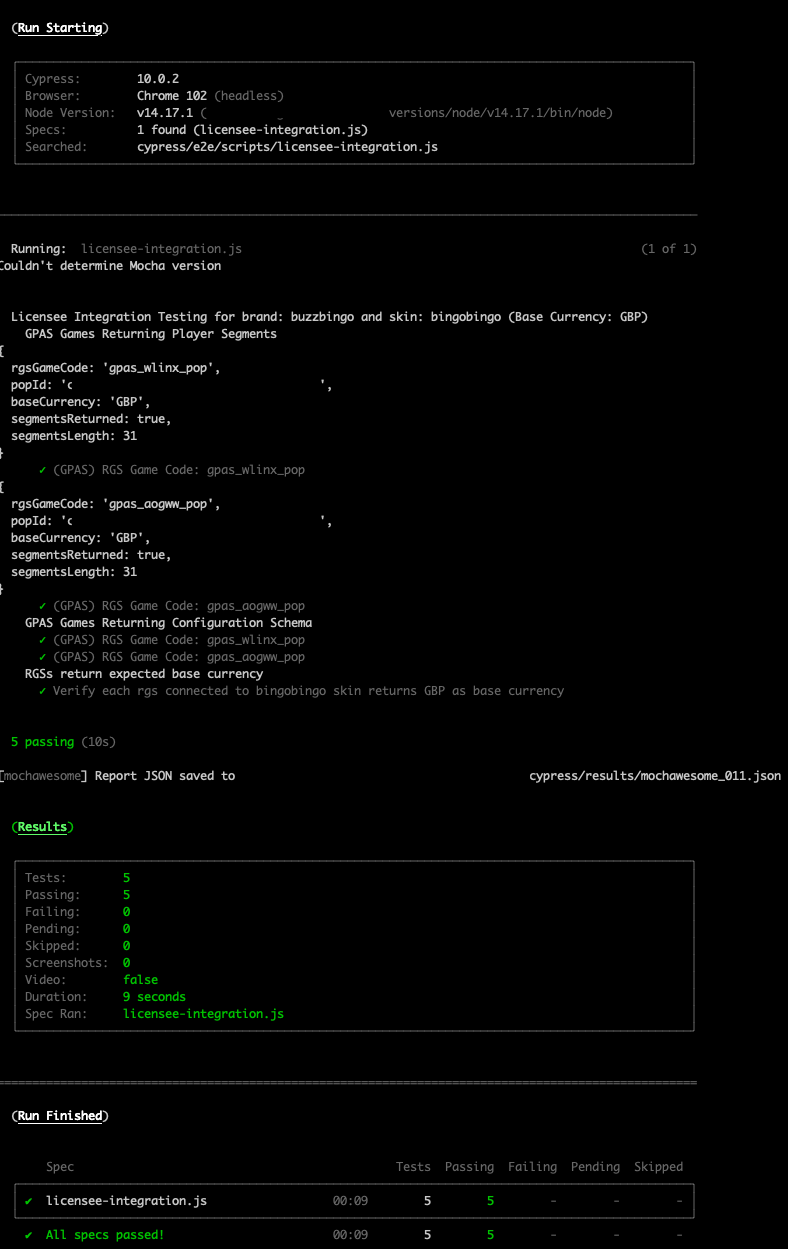Click the "Failing" column header in the summary table

[x=532, y=1166]
